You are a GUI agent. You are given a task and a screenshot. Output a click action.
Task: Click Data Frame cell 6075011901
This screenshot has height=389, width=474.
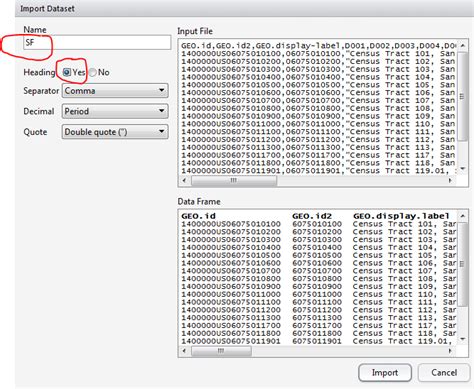[317, 341]
